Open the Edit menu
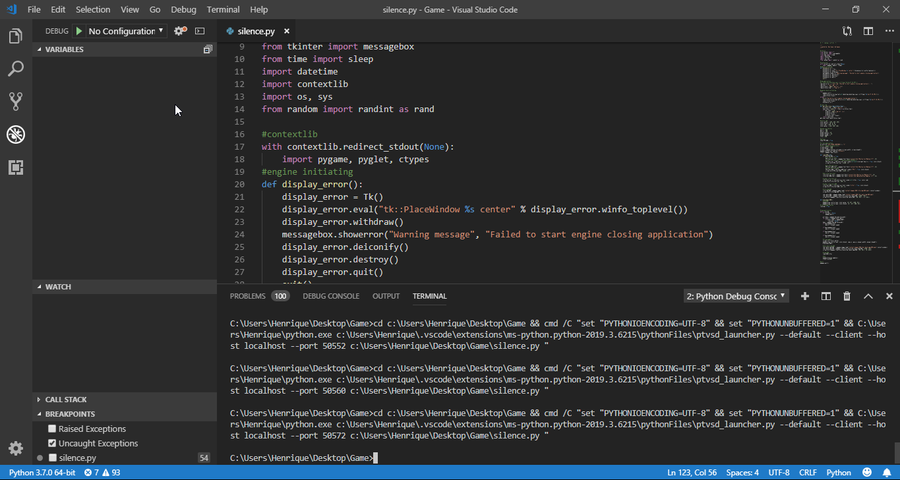This screenshot has width=900, height=480. (x=57, y=10)
